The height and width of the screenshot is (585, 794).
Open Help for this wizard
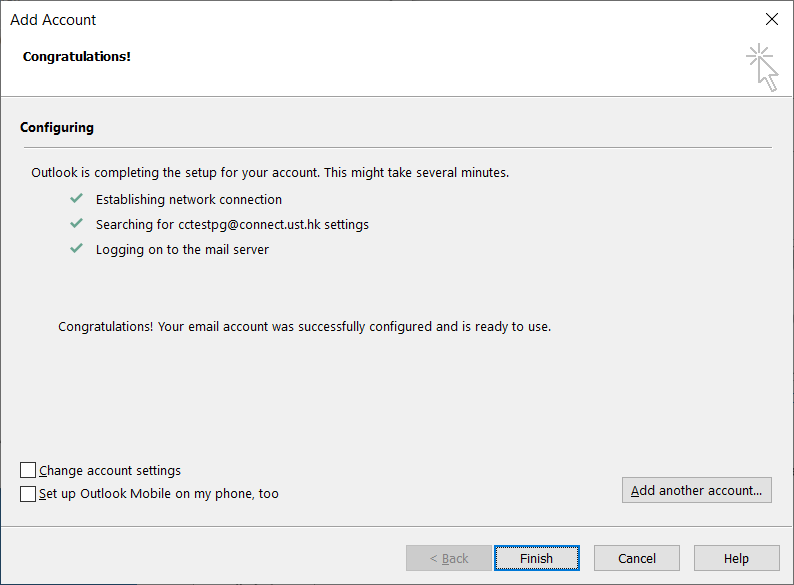tap(736, 558)
